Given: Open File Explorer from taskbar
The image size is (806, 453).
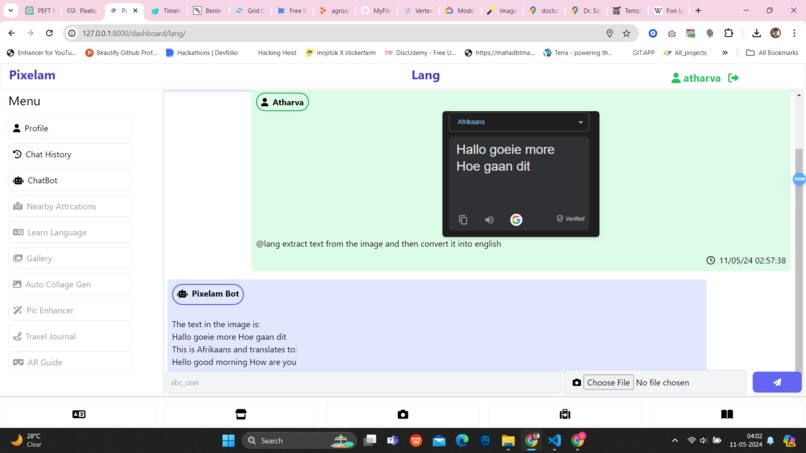Looking at the screenshot, I should (x=508, y=441).
